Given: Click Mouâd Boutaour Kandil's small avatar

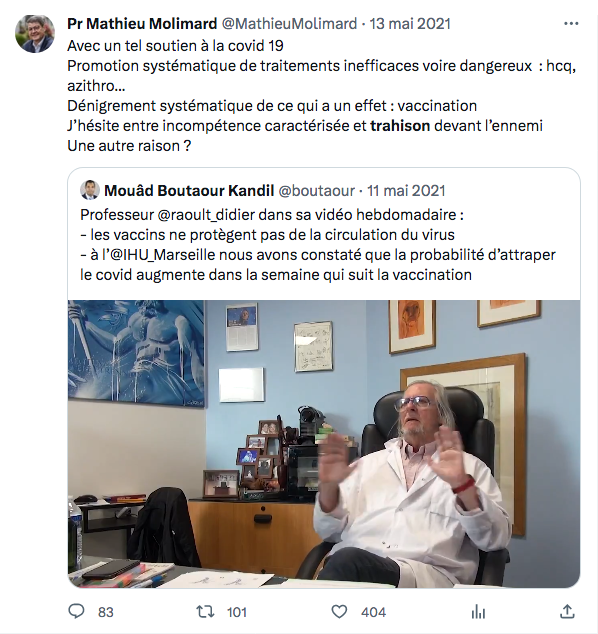Looking at the screenshot, I should [90, 190].
